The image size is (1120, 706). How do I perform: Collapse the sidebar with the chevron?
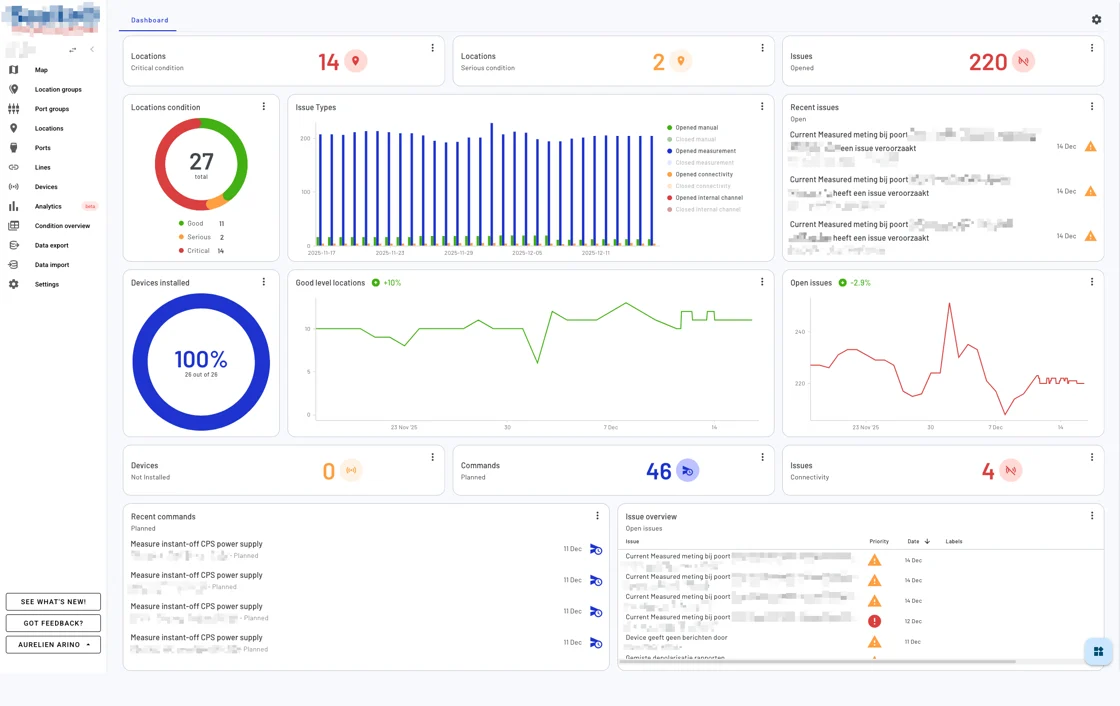click(92, 48)
